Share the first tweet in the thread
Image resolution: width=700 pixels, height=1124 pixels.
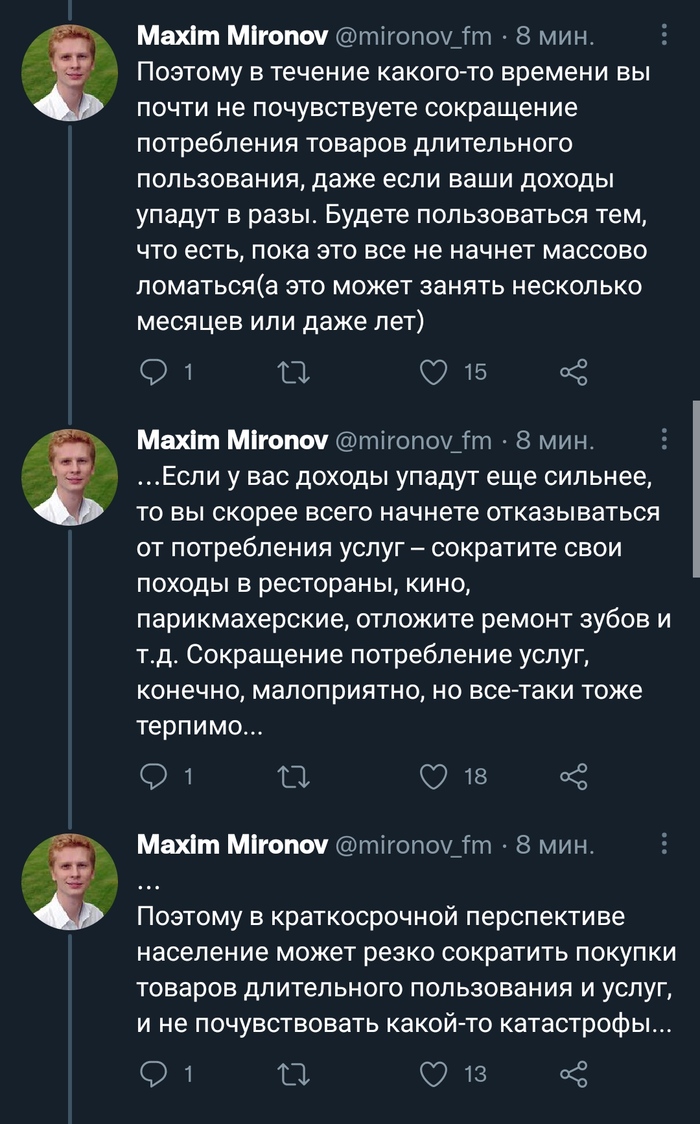tap(574, 372)
